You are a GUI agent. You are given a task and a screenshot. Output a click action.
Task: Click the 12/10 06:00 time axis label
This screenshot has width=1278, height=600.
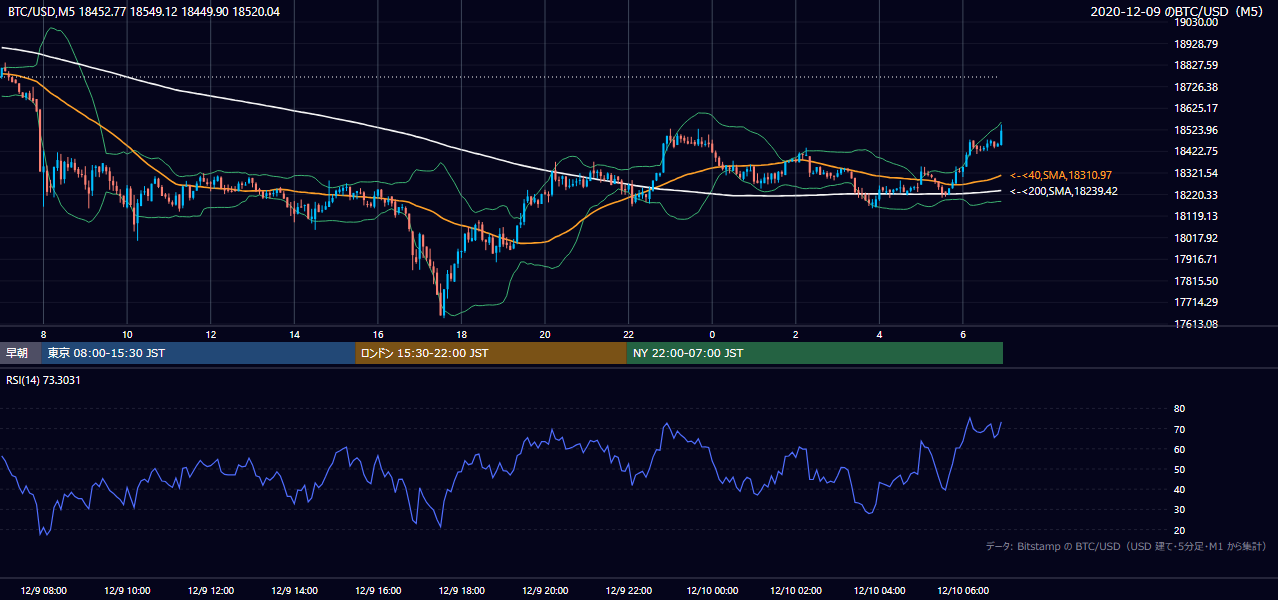[963, 591]
